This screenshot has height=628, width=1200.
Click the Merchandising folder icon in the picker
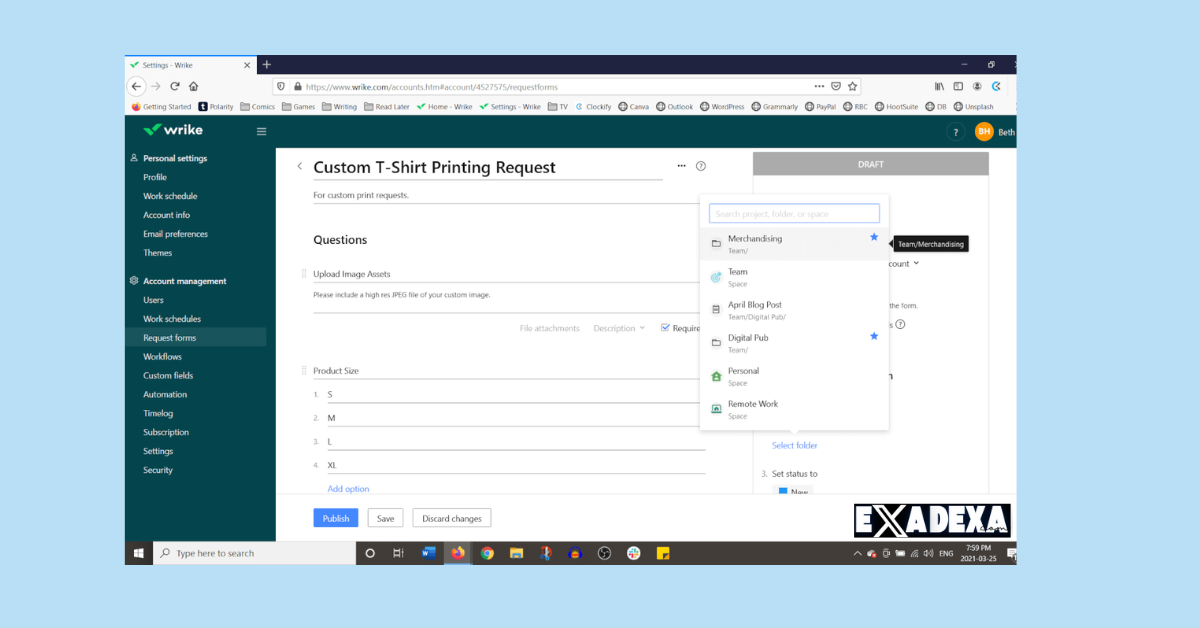(x=715, y=243)
